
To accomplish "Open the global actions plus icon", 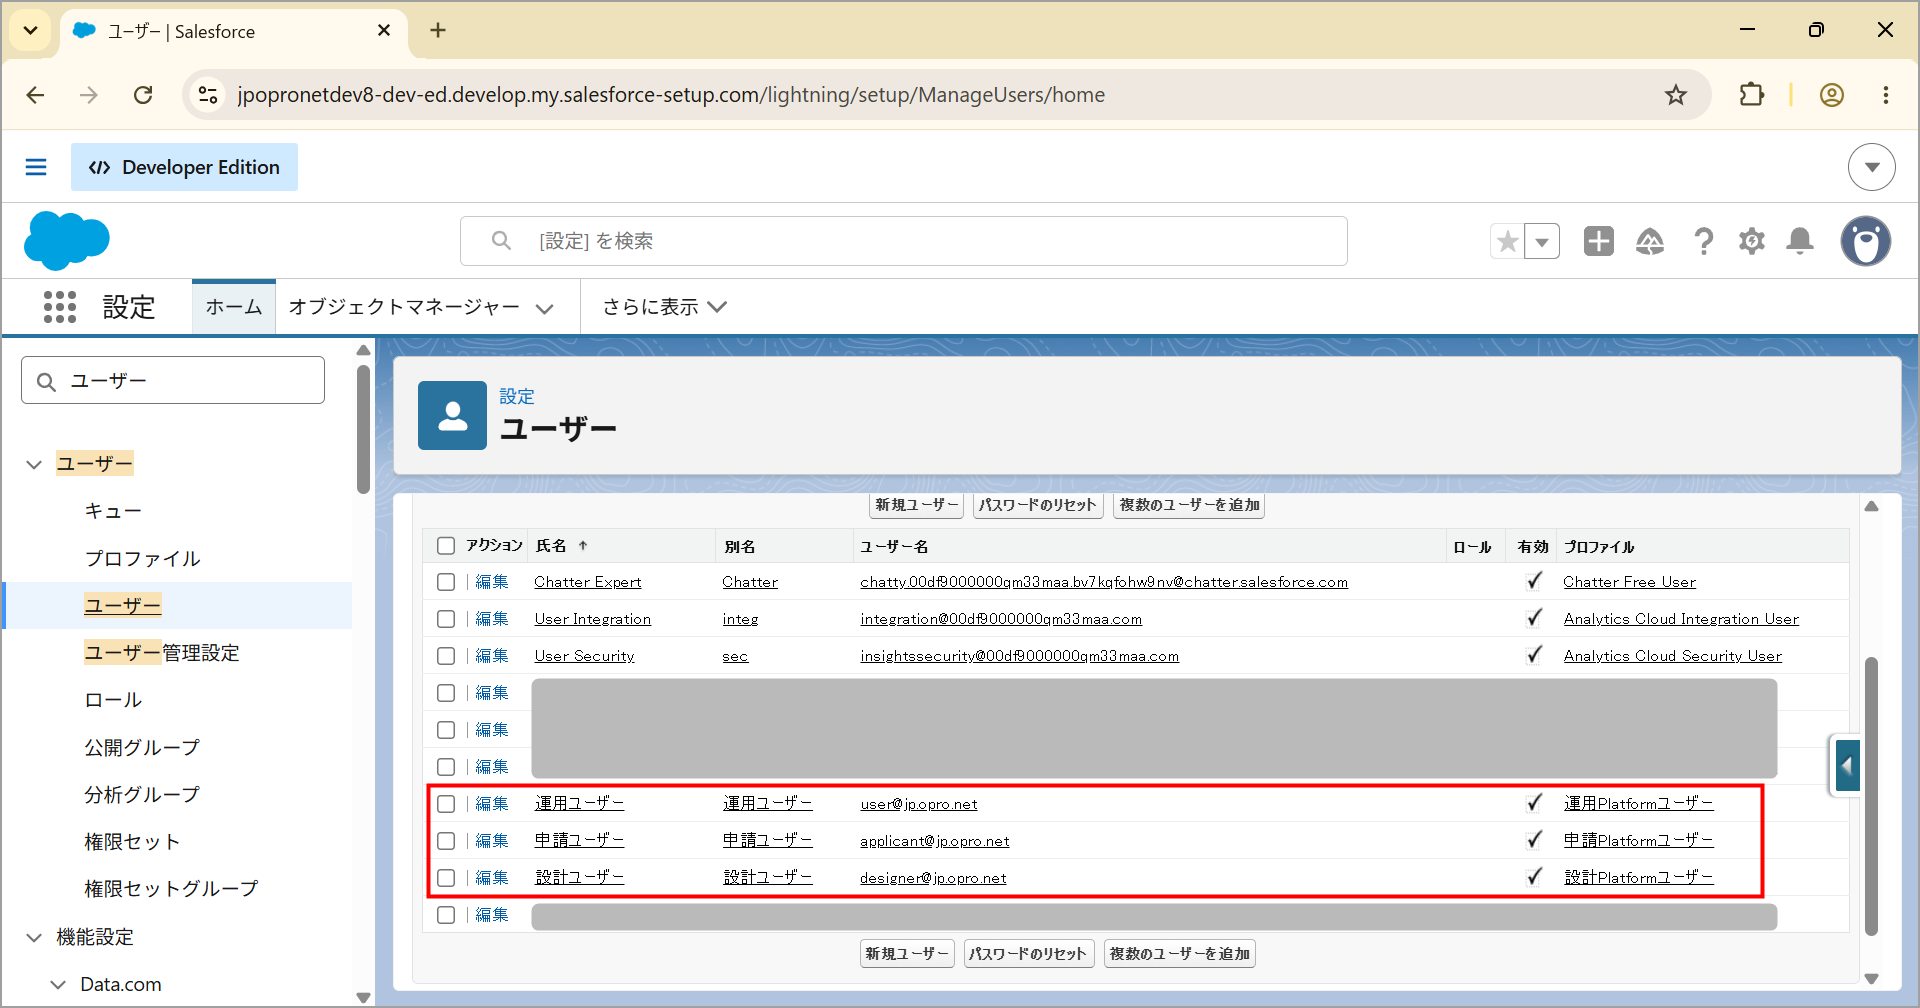I will pyautogui.click(x=1598, y=241).
